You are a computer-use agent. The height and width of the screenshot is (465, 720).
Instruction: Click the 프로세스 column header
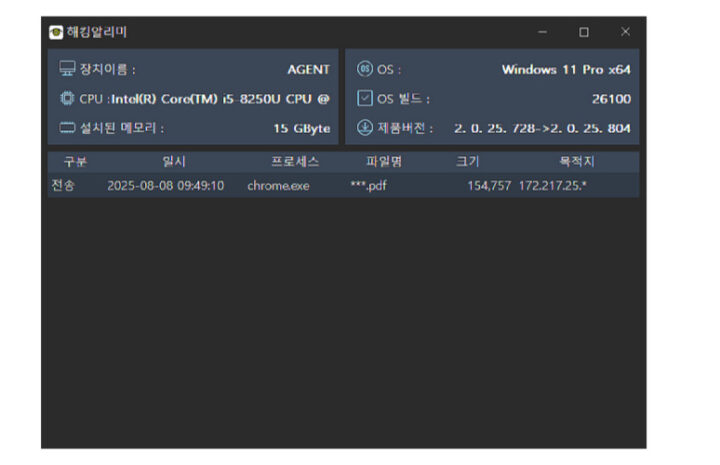[x=295, y=162]
